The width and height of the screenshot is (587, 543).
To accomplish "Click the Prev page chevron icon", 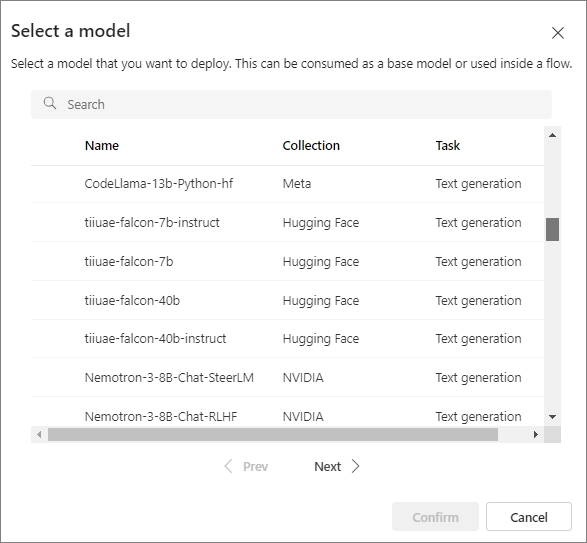I will click(x=228, y=466).
